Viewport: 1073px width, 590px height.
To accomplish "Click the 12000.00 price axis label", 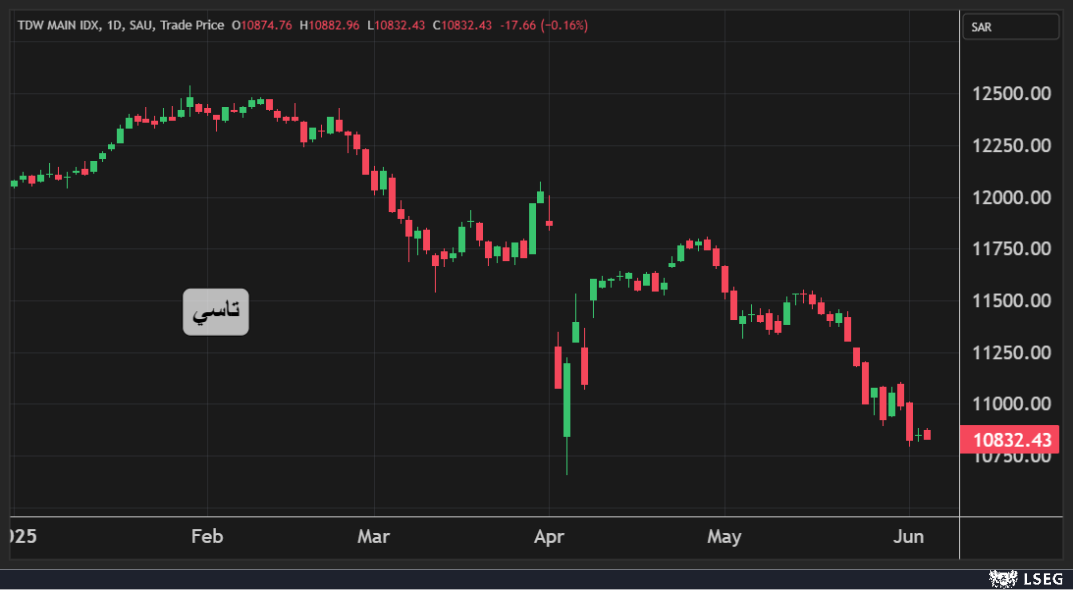I will pyautogui.click(x=1011, y=198).
